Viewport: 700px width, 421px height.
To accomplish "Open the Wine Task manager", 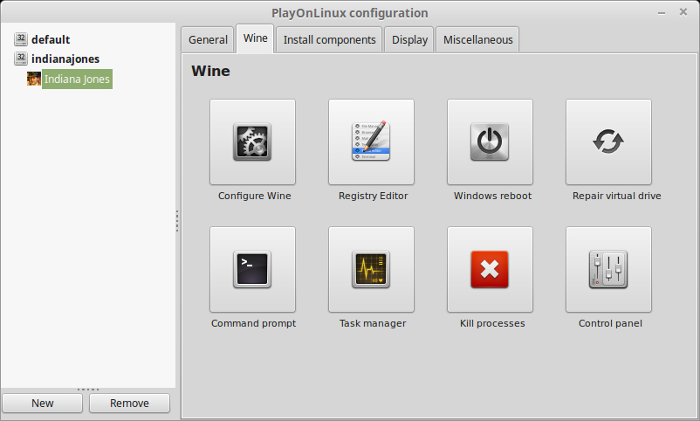I will [x=371, y=269].
